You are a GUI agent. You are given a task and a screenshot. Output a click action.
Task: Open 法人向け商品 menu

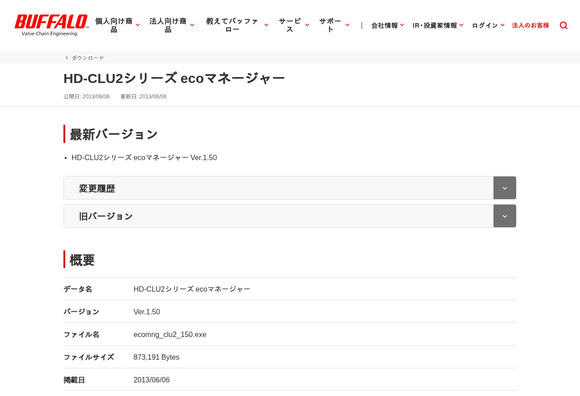coord(172,25)
